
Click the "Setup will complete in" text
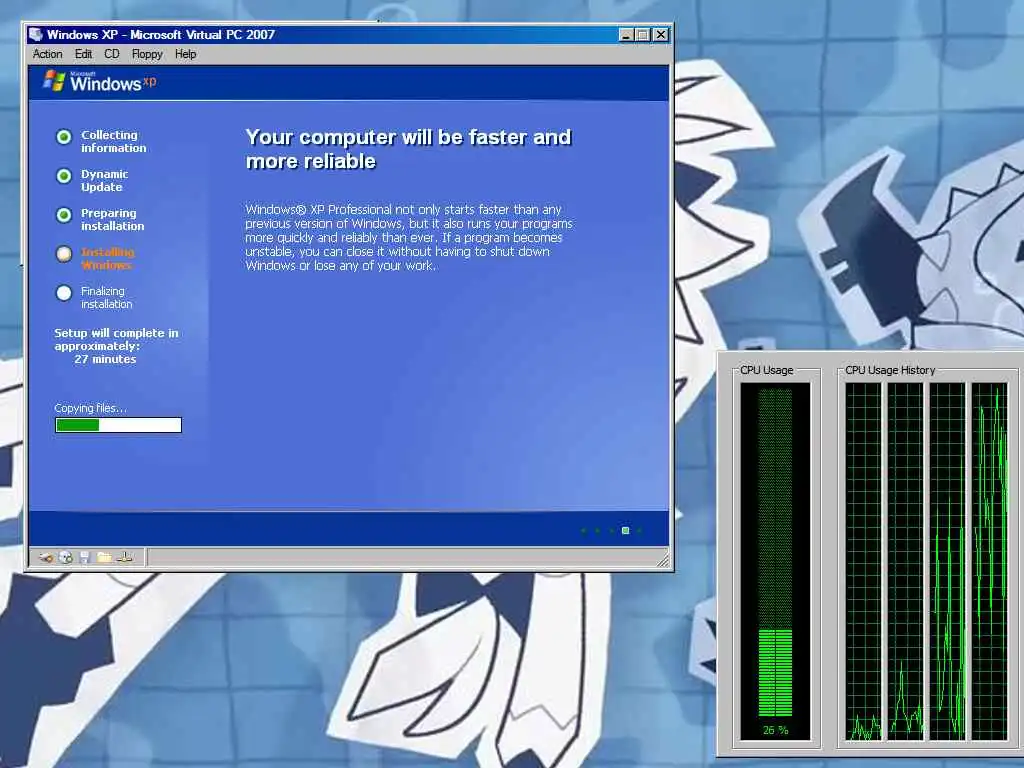[116, 333]
